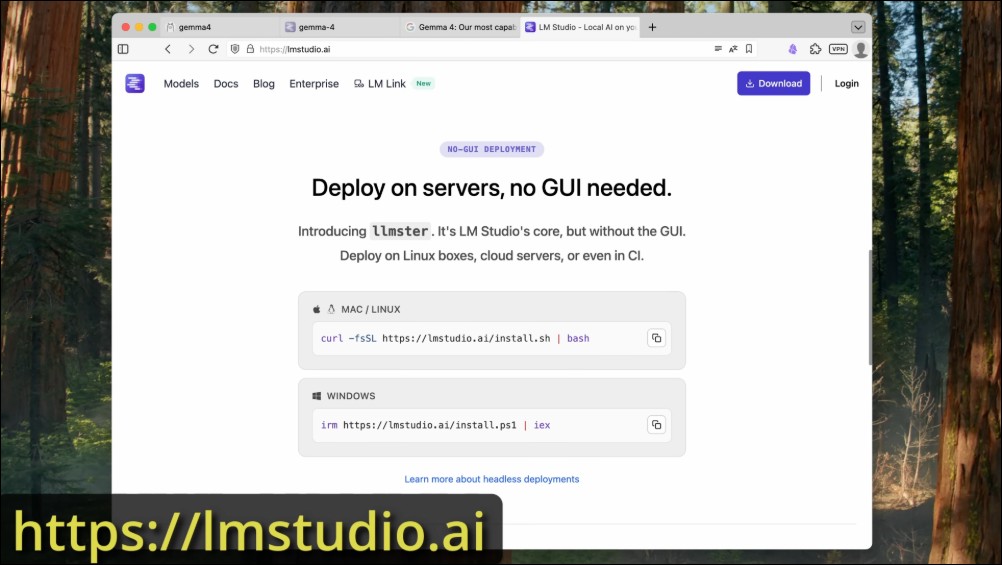Open reader view icon in address bar
This screenshot has height=565, width=1002.
(718, 49)
